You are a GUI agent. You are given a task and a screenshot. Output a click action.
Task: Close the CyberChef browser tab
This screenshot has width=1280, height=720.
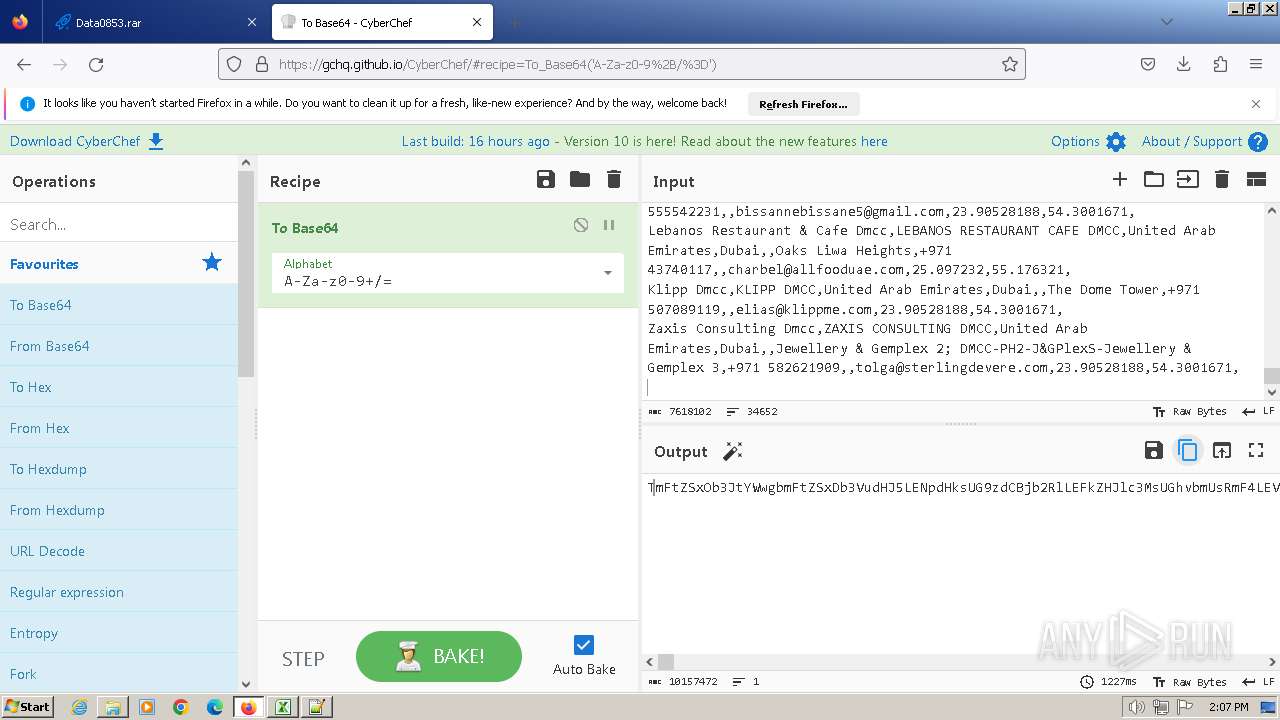point(477,22)
